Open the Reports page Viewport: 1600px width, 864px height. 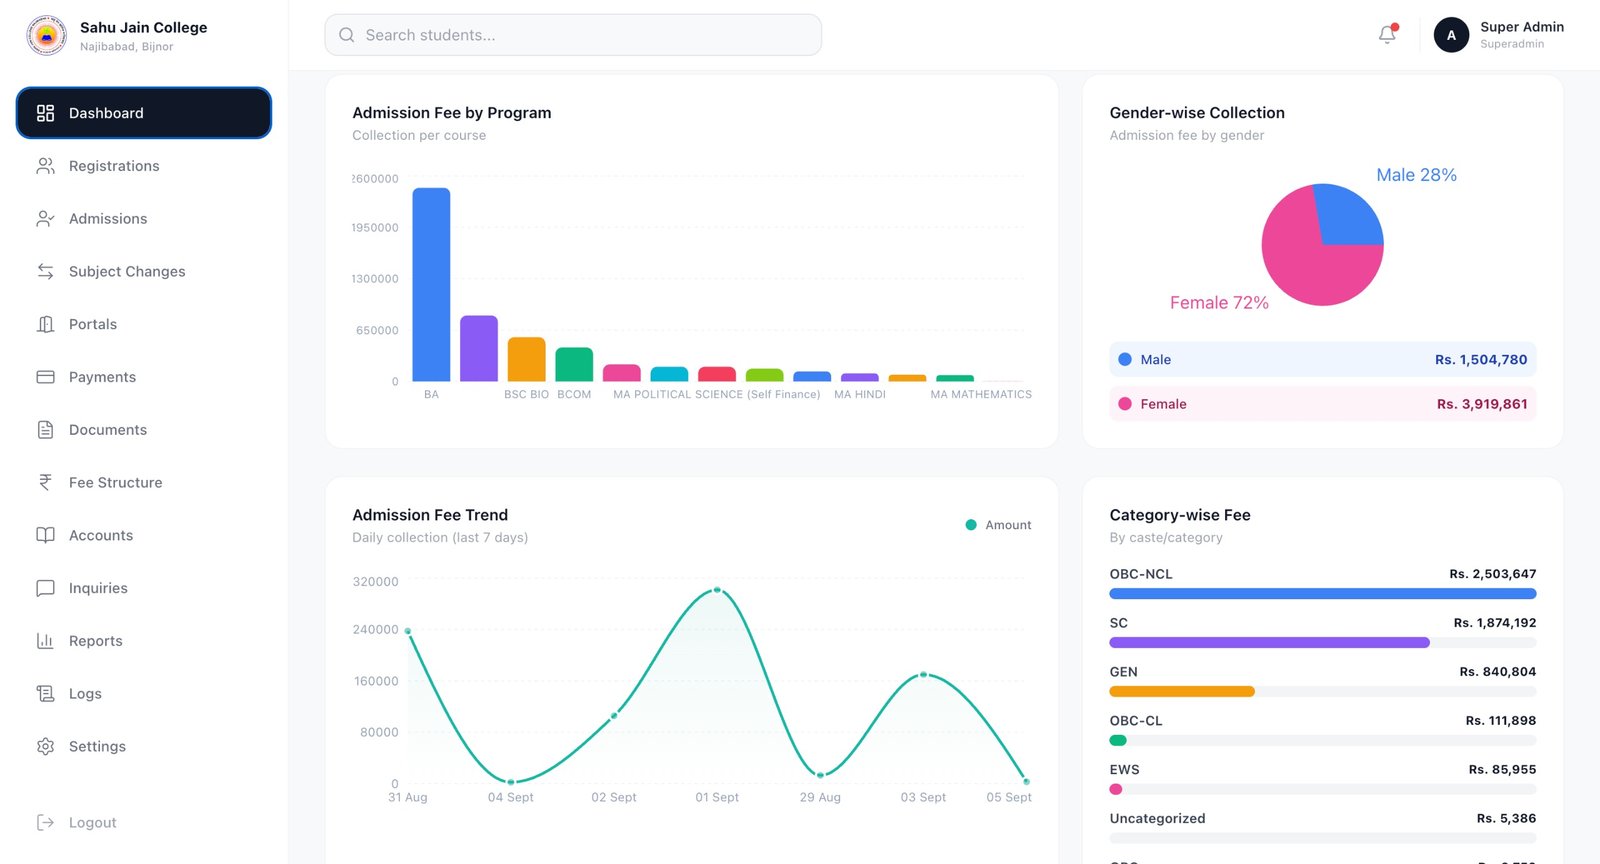(144, 641)
